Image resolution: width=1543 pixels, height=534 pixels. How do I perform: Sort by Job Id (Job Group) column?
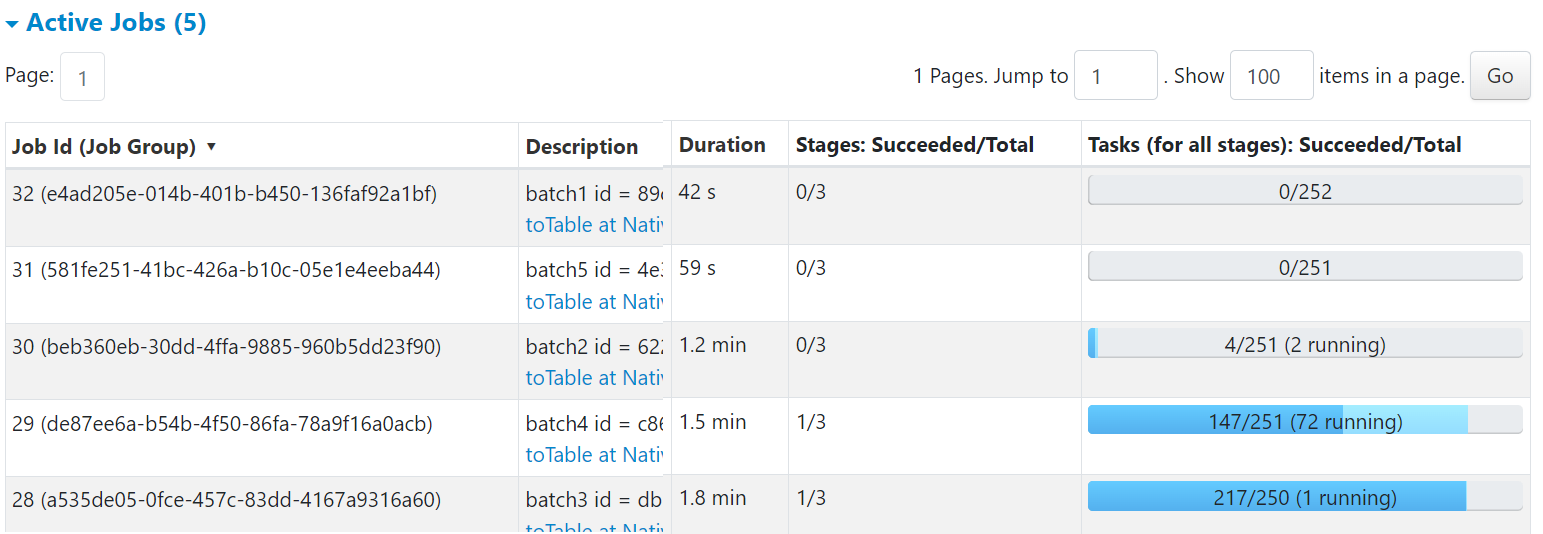104,147
